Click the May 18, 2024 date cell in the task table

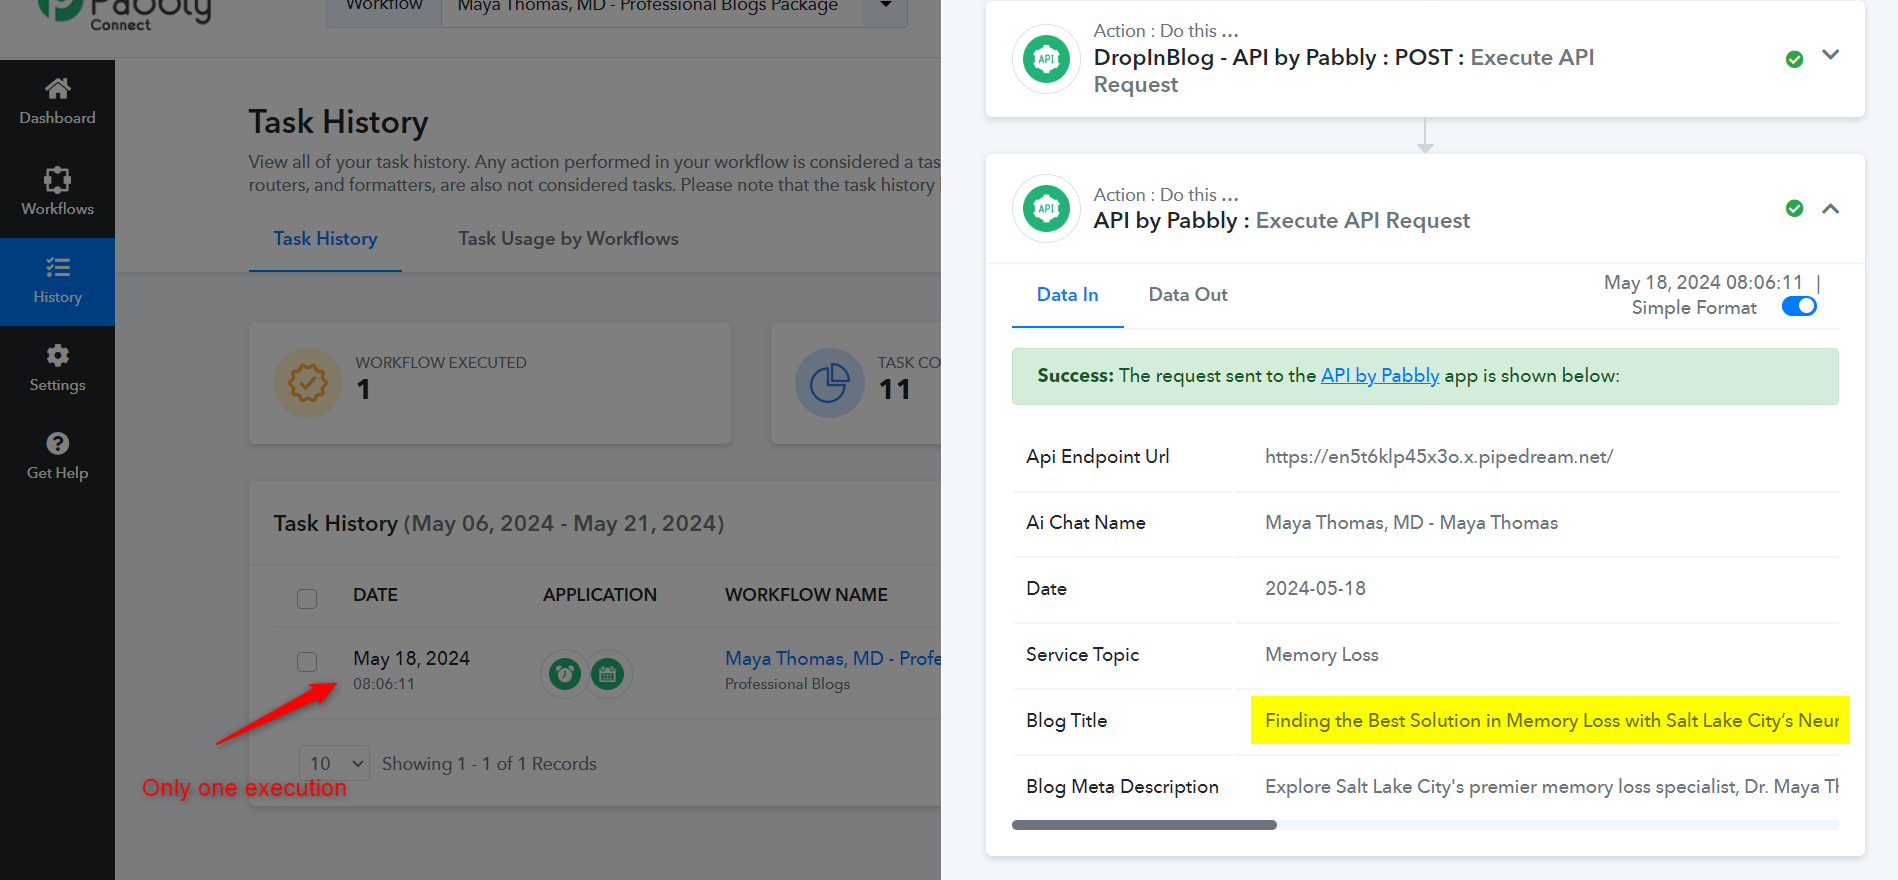pyautogui.click(x=411, y=659)
